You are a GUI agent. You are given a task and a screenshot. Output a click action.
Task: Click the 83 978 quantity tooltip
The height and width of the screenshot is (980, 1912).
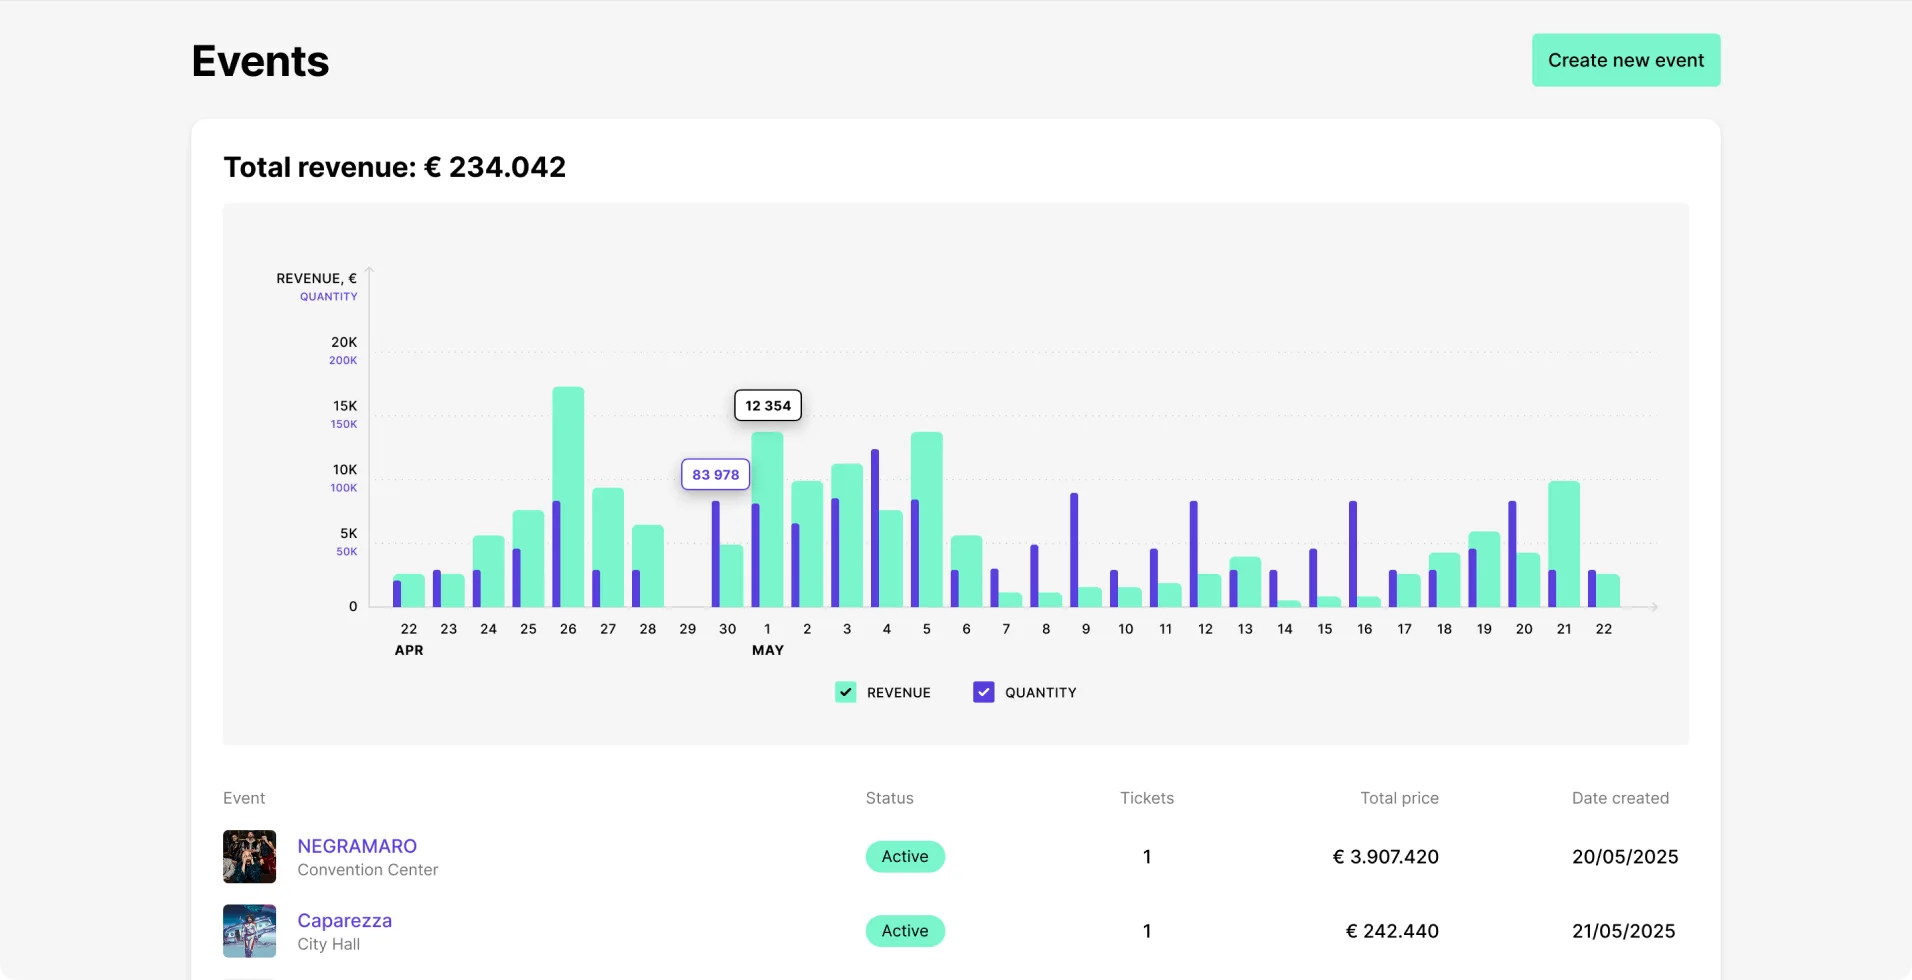(716, 474)
